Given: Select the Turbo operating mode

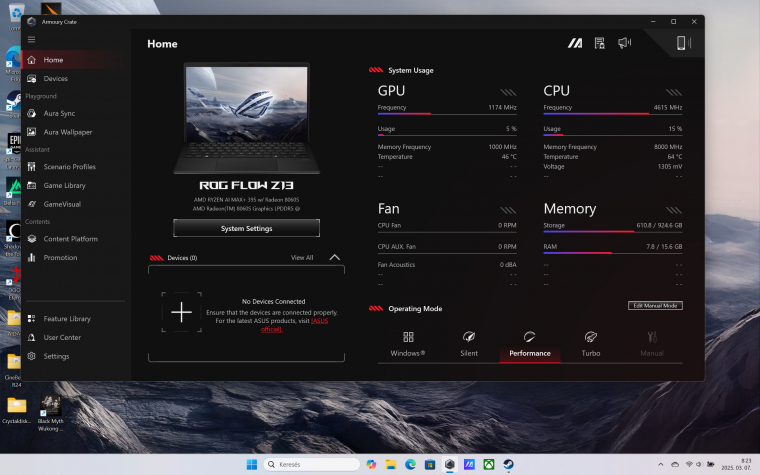Looking at the screenshot, I should tap(591, 345).
